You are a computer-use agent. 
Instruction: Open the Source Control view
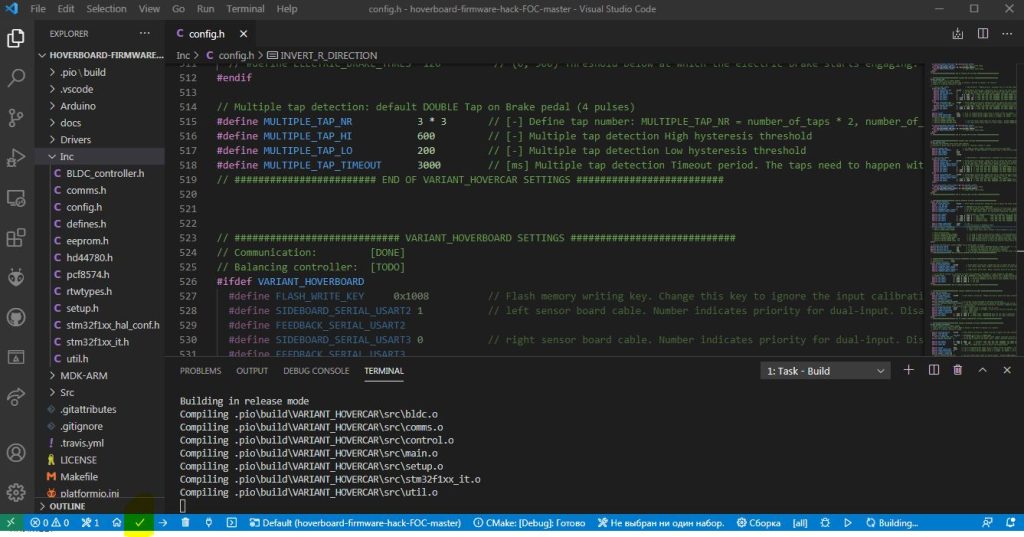(16, 117)
